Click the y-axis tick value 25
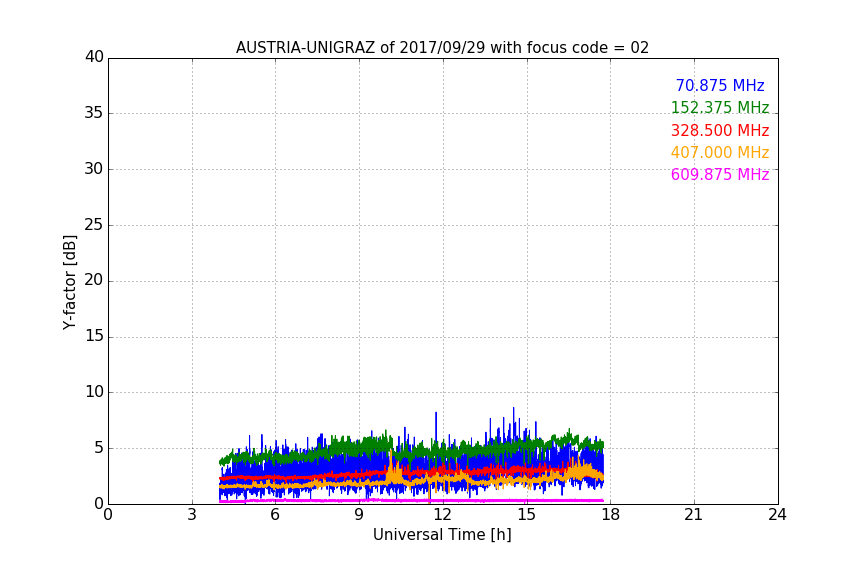Viewport: 864px width, 576px height. [x=94, y=225]
